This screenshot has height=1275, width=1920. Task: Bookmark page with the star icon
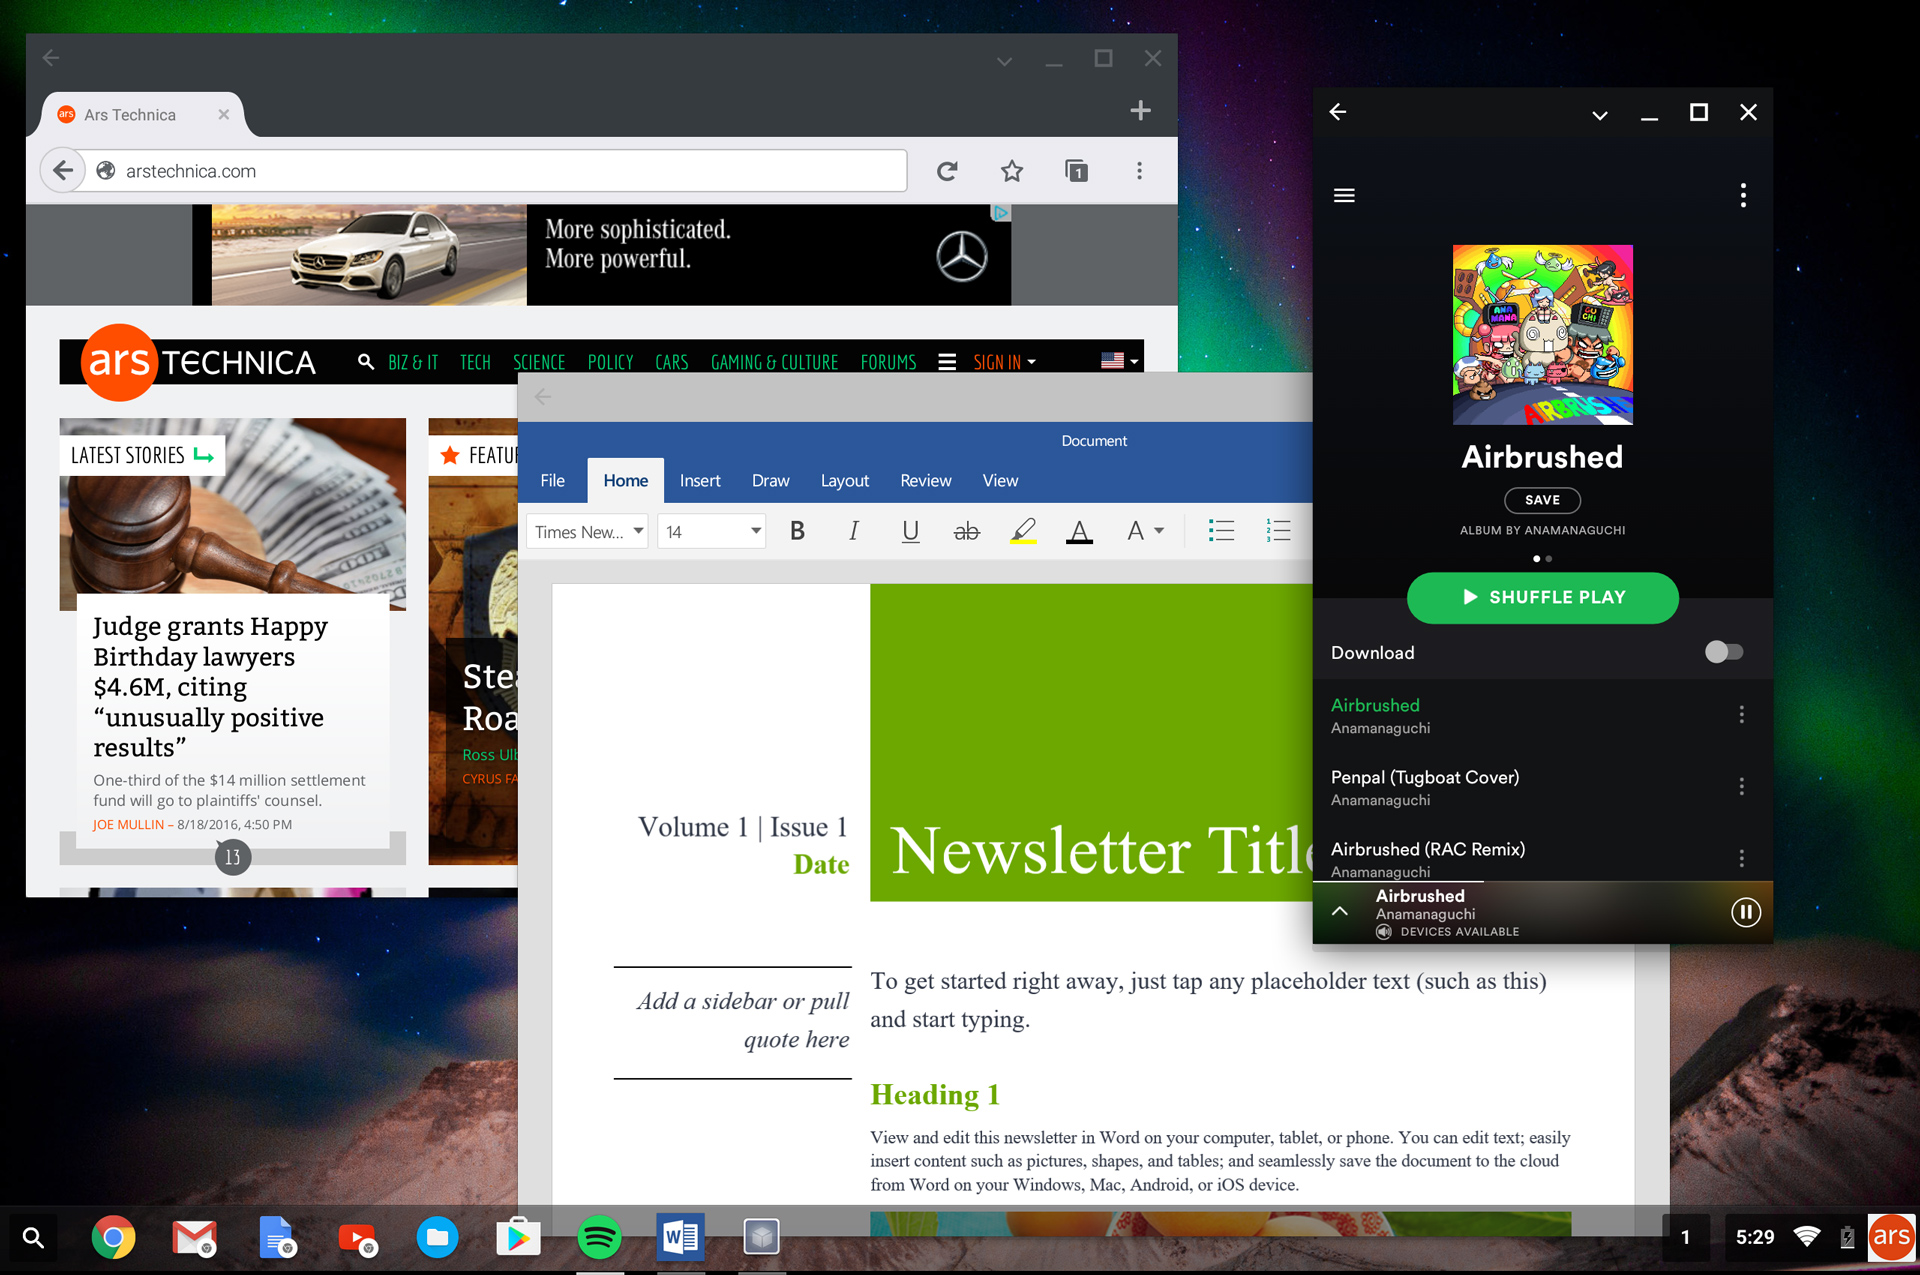point(1012,171)
